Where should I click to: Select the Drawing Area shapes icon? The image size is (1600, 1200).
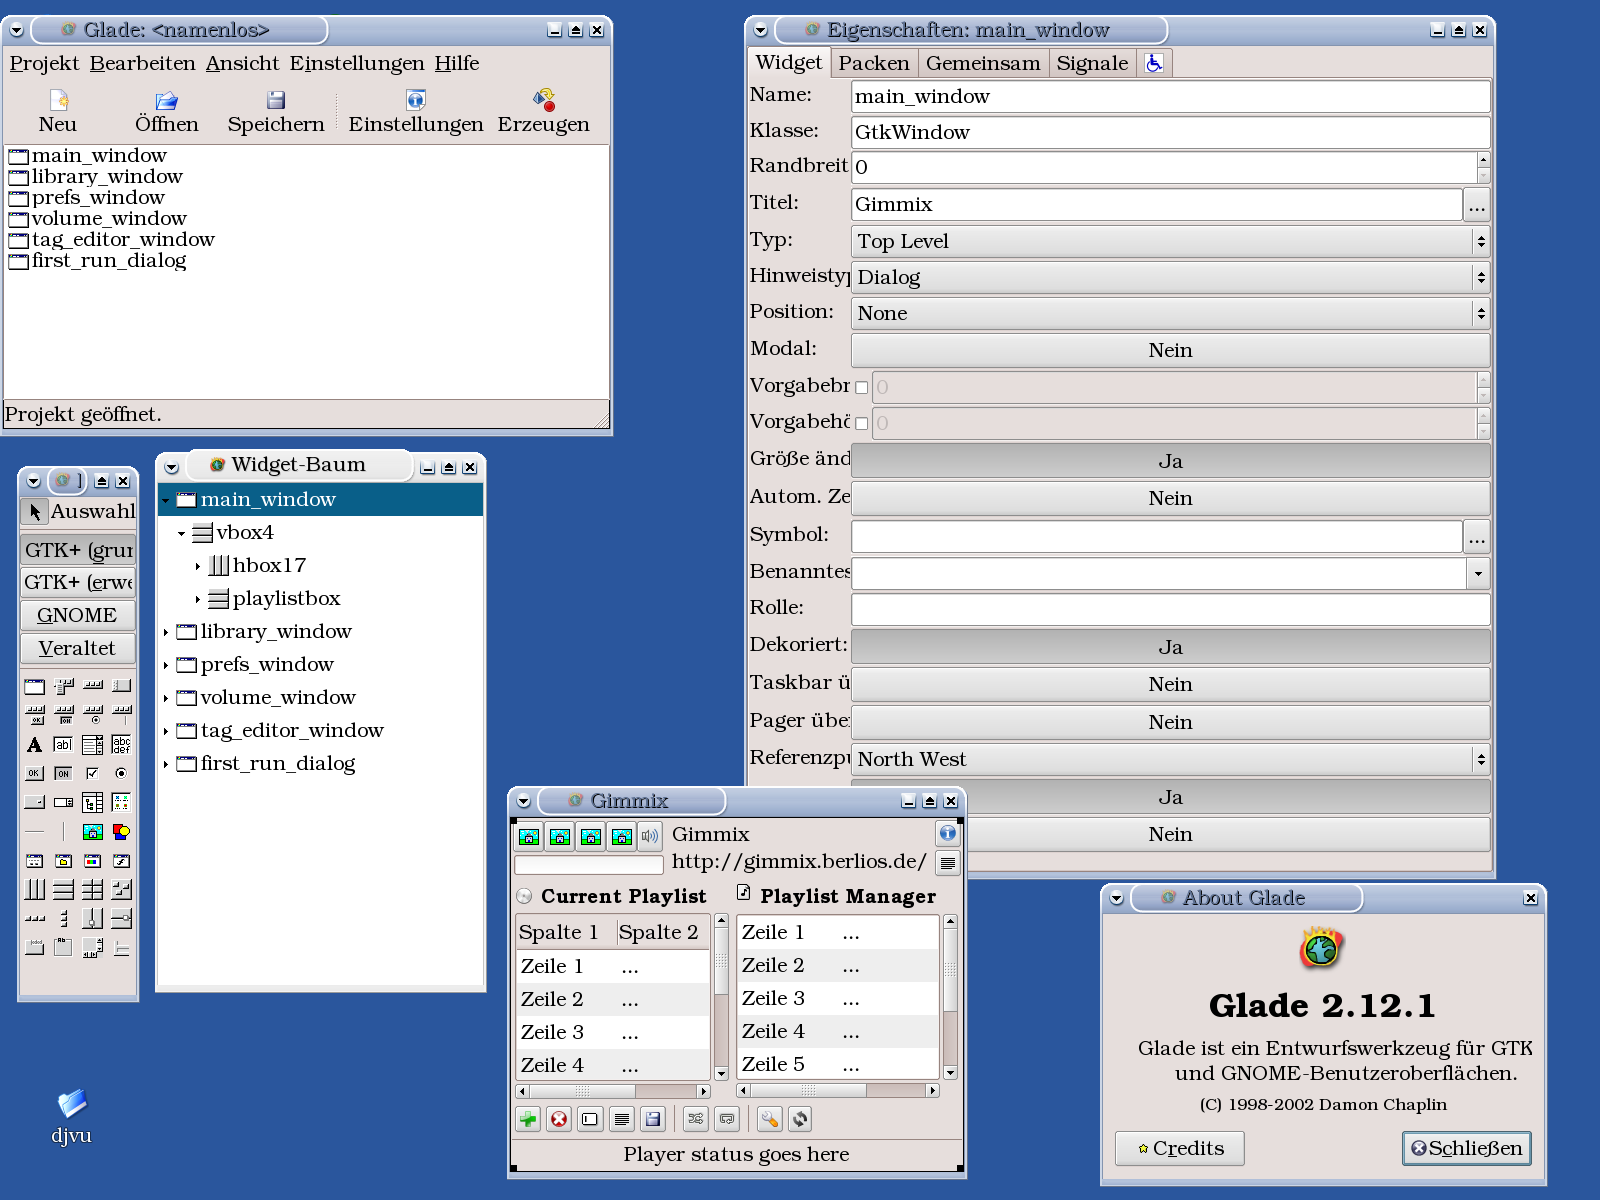[121, 831]
